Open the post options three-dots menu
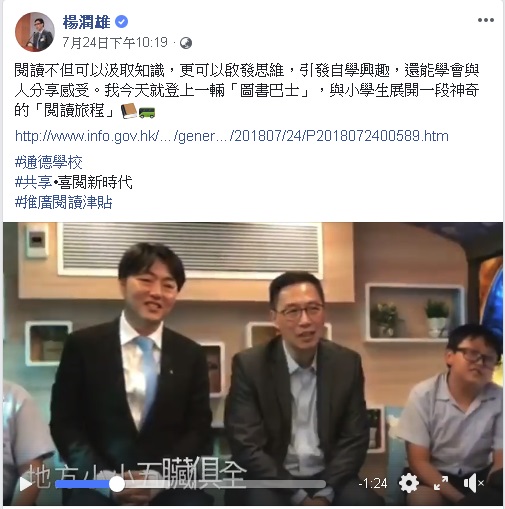Screen dimensions: 505x509 click(485, 20)
